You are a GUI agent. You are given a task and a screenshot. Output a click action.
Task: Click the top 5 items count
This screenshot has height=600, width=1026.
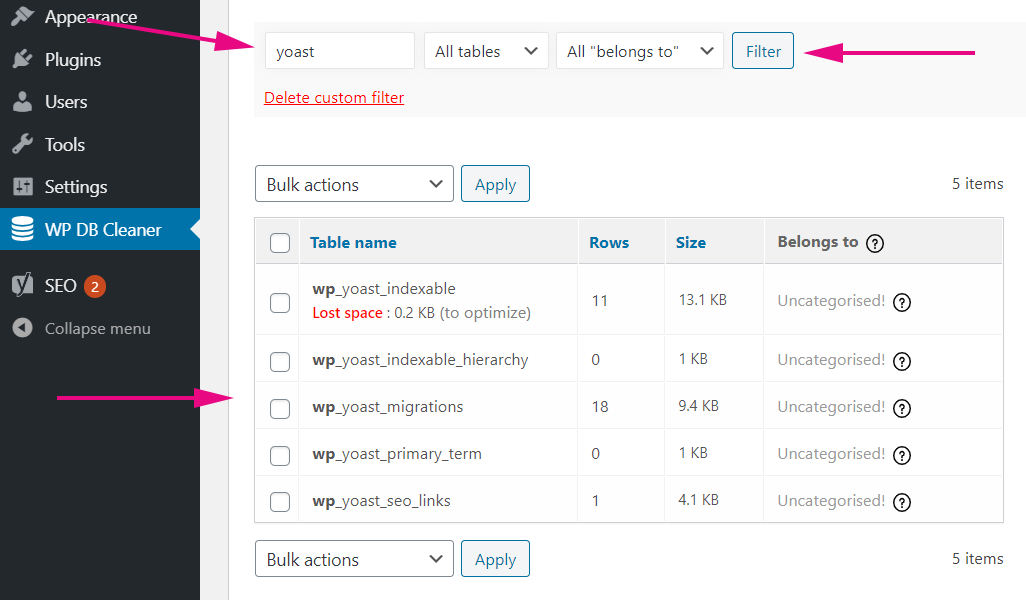click(978, 184)
